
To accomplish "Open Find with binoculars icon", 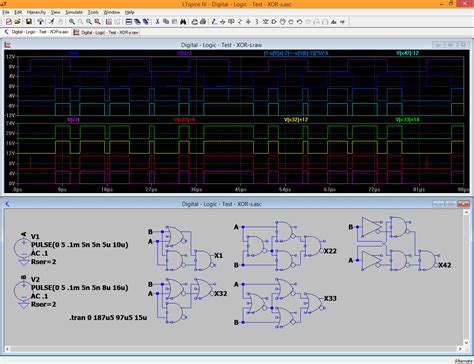I will (183, 22).
